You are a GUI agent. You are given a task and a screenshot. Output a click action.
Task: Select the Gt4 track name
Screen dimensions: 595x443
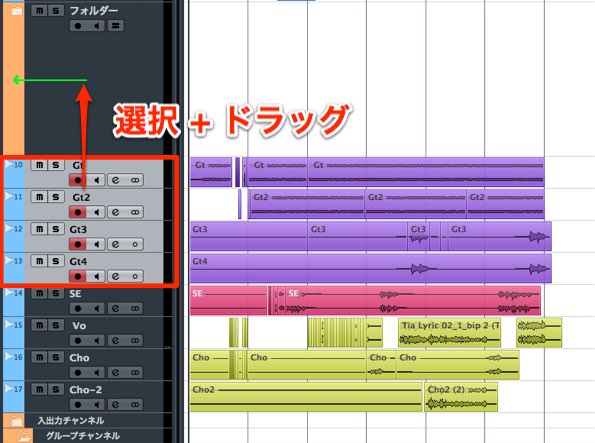click(78, 262)
